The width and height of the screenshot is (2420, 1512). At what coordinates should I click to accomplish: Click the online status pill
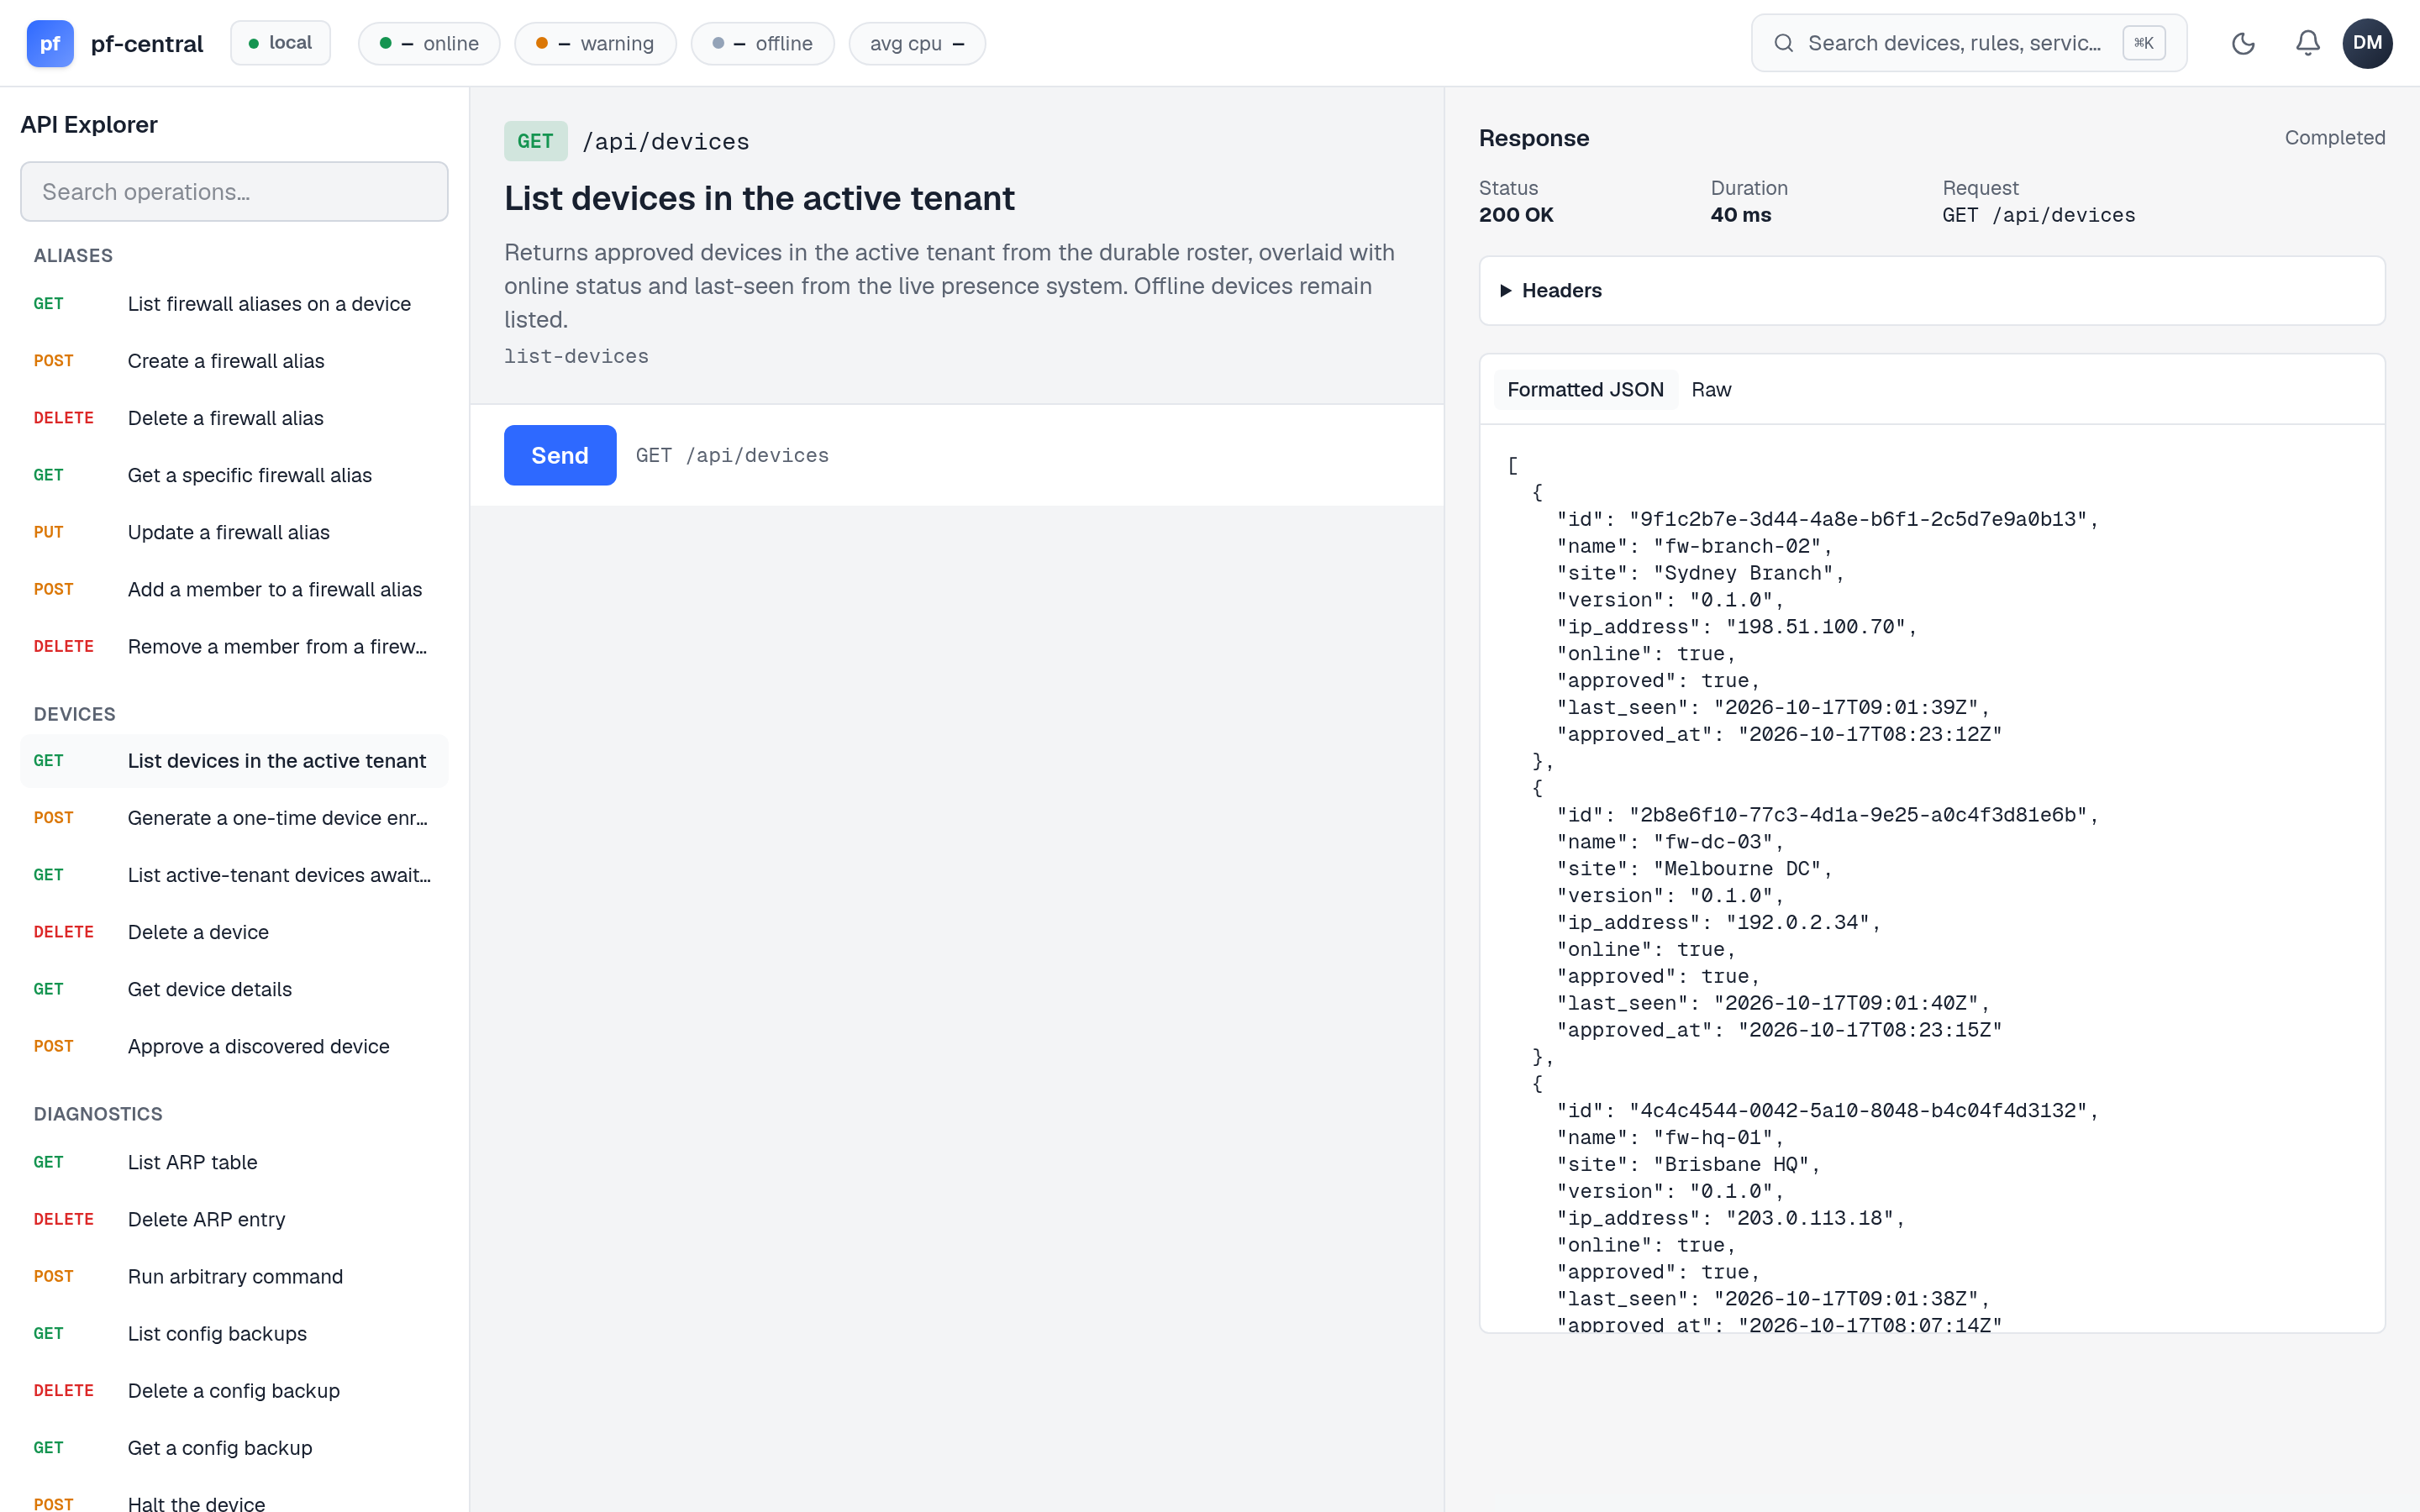429,43
